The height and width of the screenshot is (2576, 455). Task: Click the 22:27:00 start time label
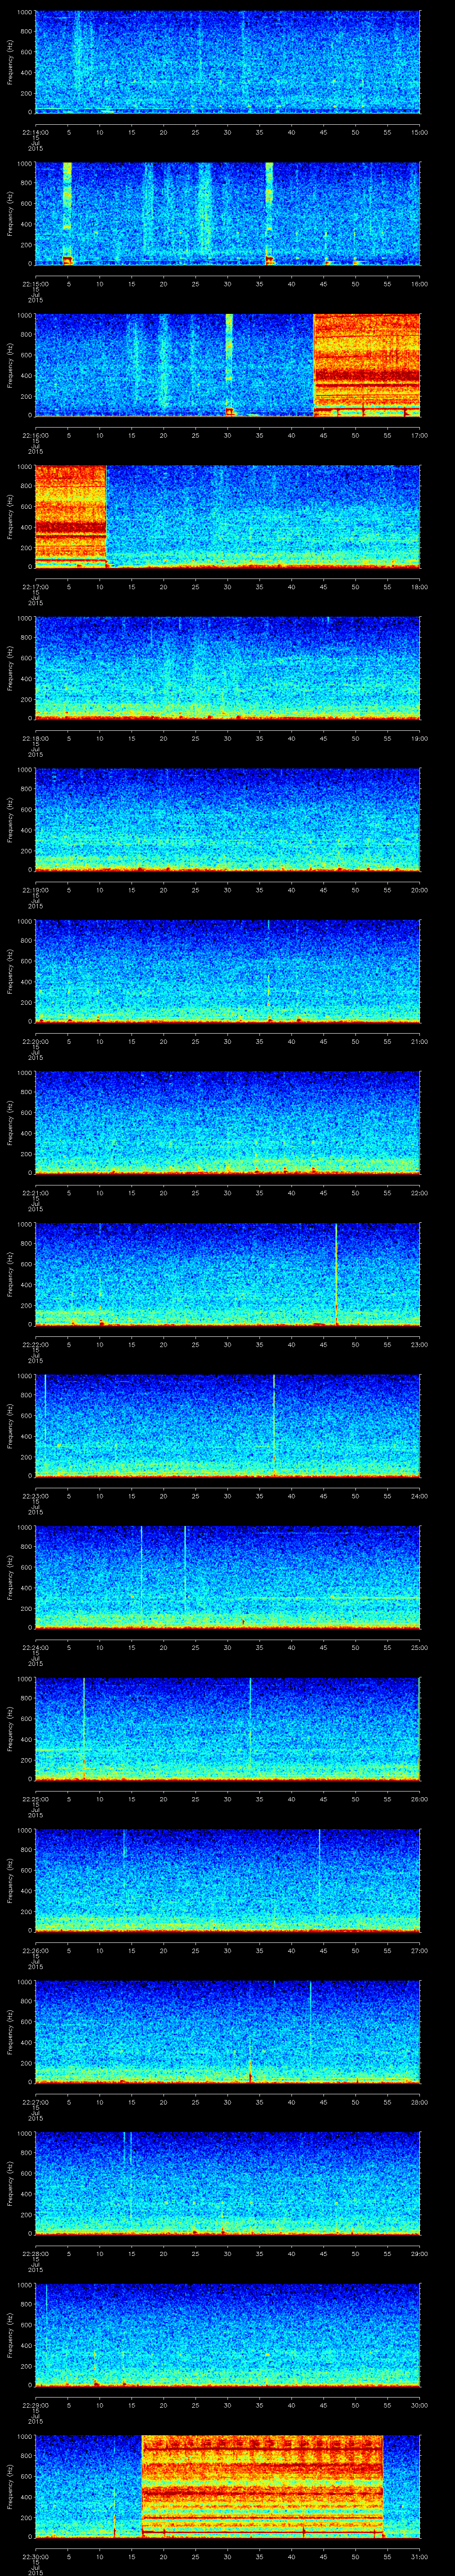(x=35, y=2102)
